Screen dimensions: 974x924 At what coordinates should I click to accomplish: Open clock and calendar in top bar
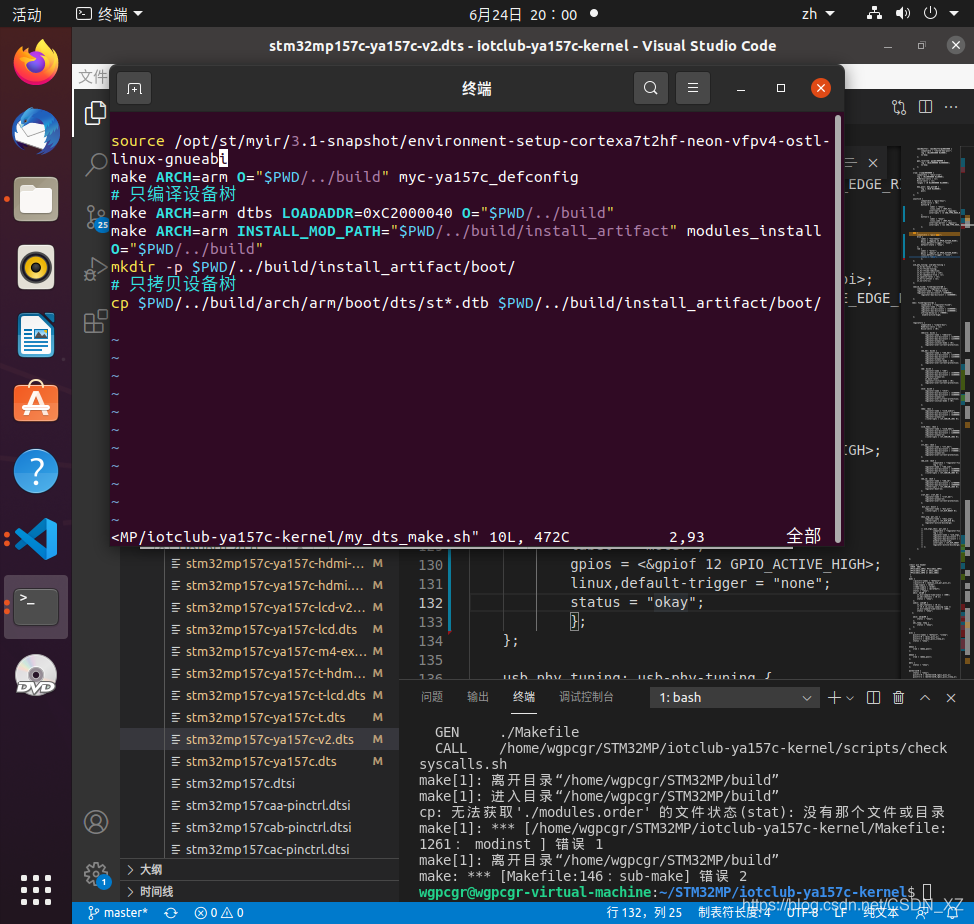point(523,14)
